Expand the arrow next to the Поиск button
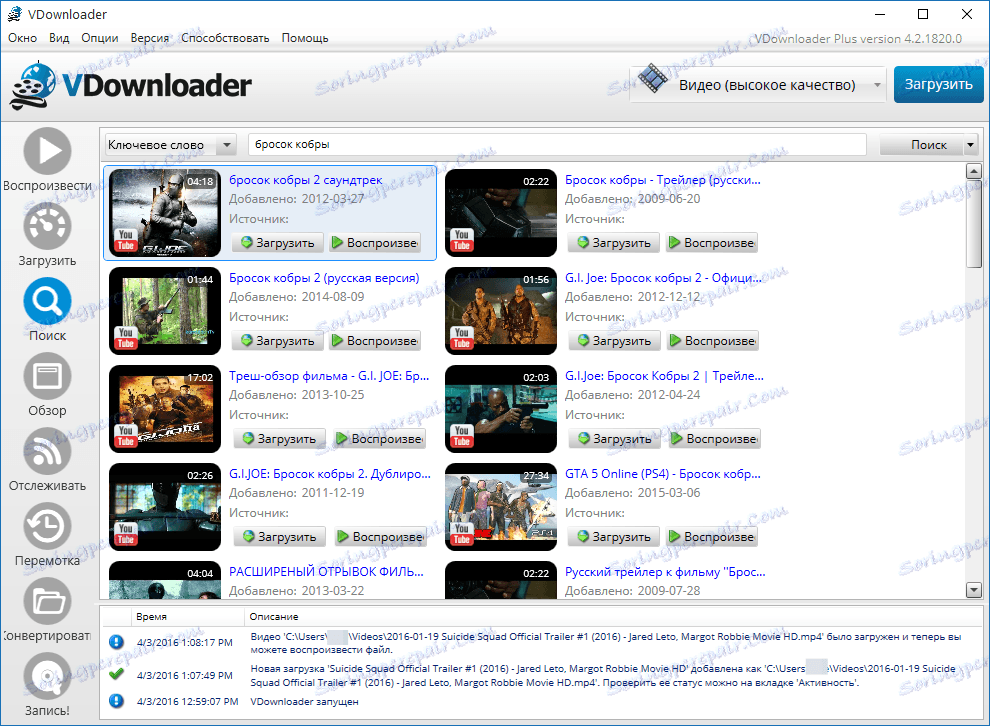 point(969,144)
